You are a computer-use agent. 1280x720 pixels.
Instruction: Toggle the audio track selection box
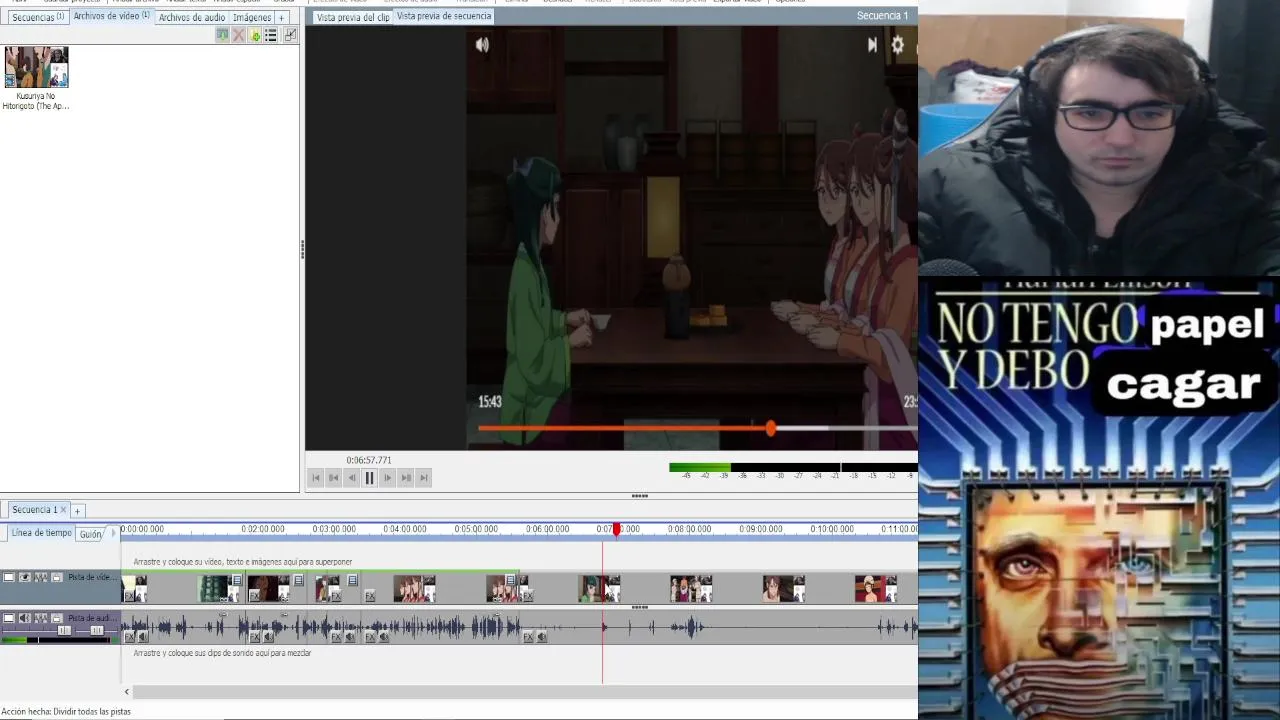point(9,618)
